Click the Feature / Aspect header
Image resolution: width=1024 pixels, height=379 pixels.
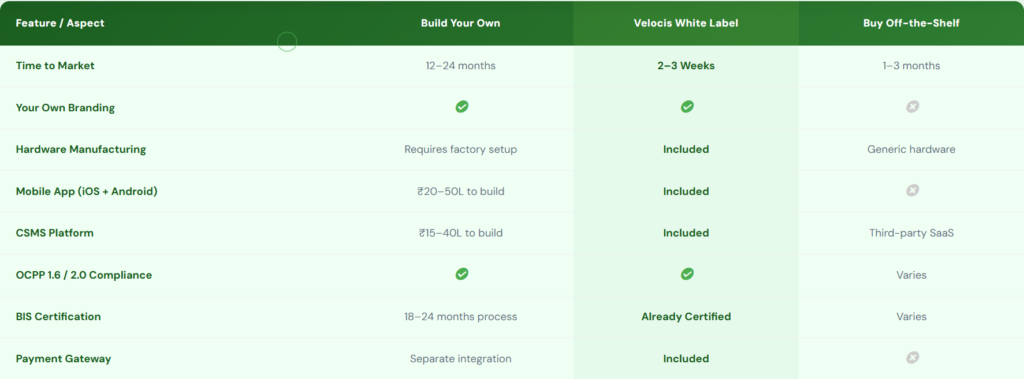[x=60, y=23]
